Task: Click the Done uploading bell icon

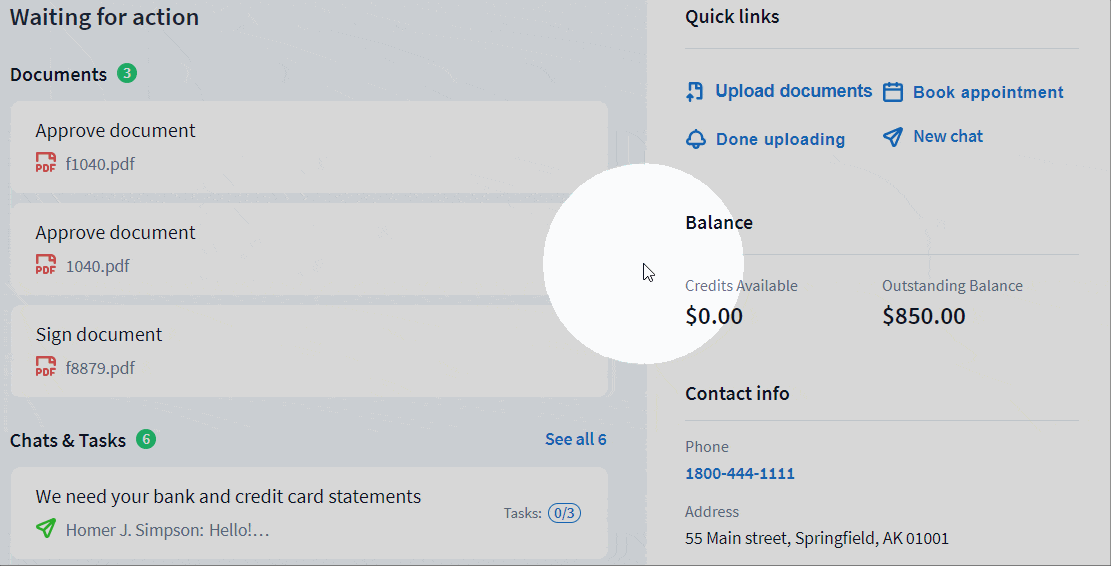Action: 696,139
